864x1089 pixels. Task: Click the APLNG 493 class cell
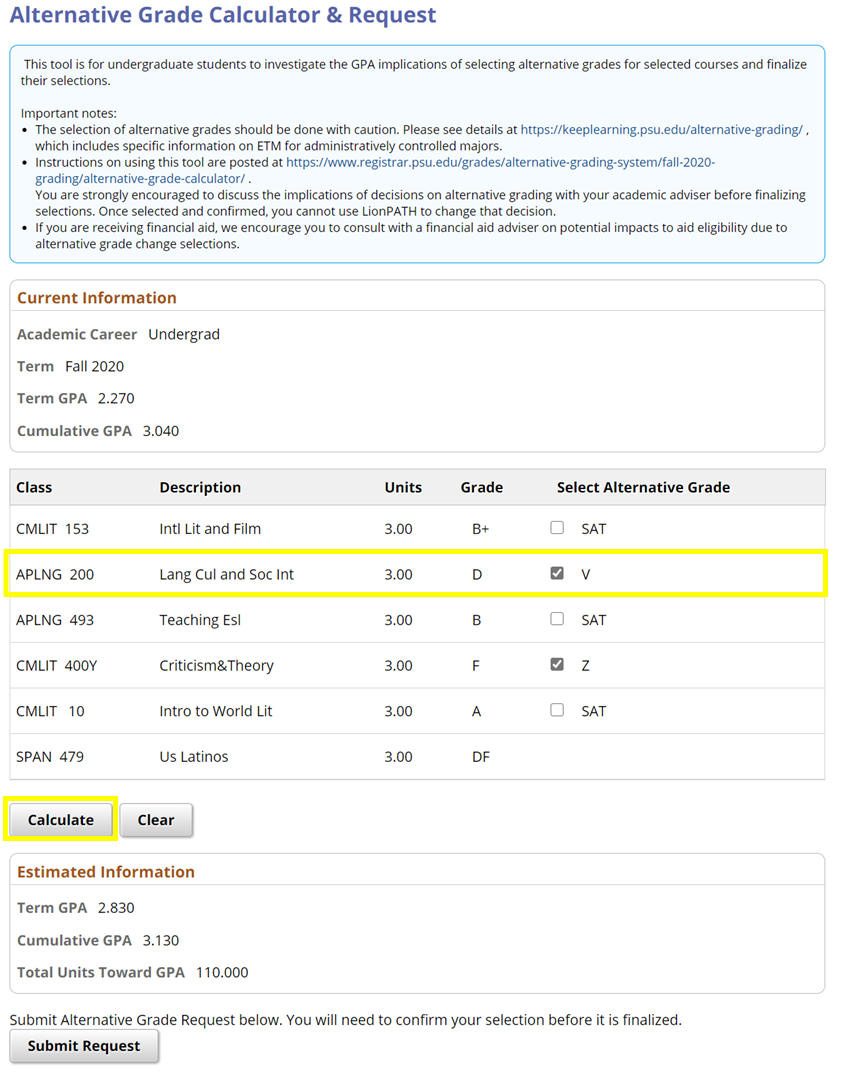55,620
